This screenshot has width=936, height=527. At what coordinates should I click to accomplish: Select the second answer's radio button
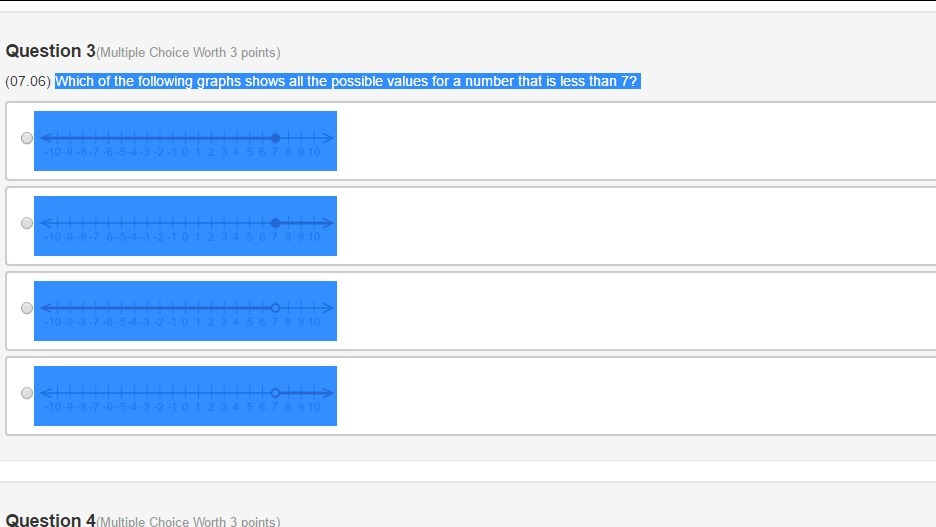click(x=26, y=223)
